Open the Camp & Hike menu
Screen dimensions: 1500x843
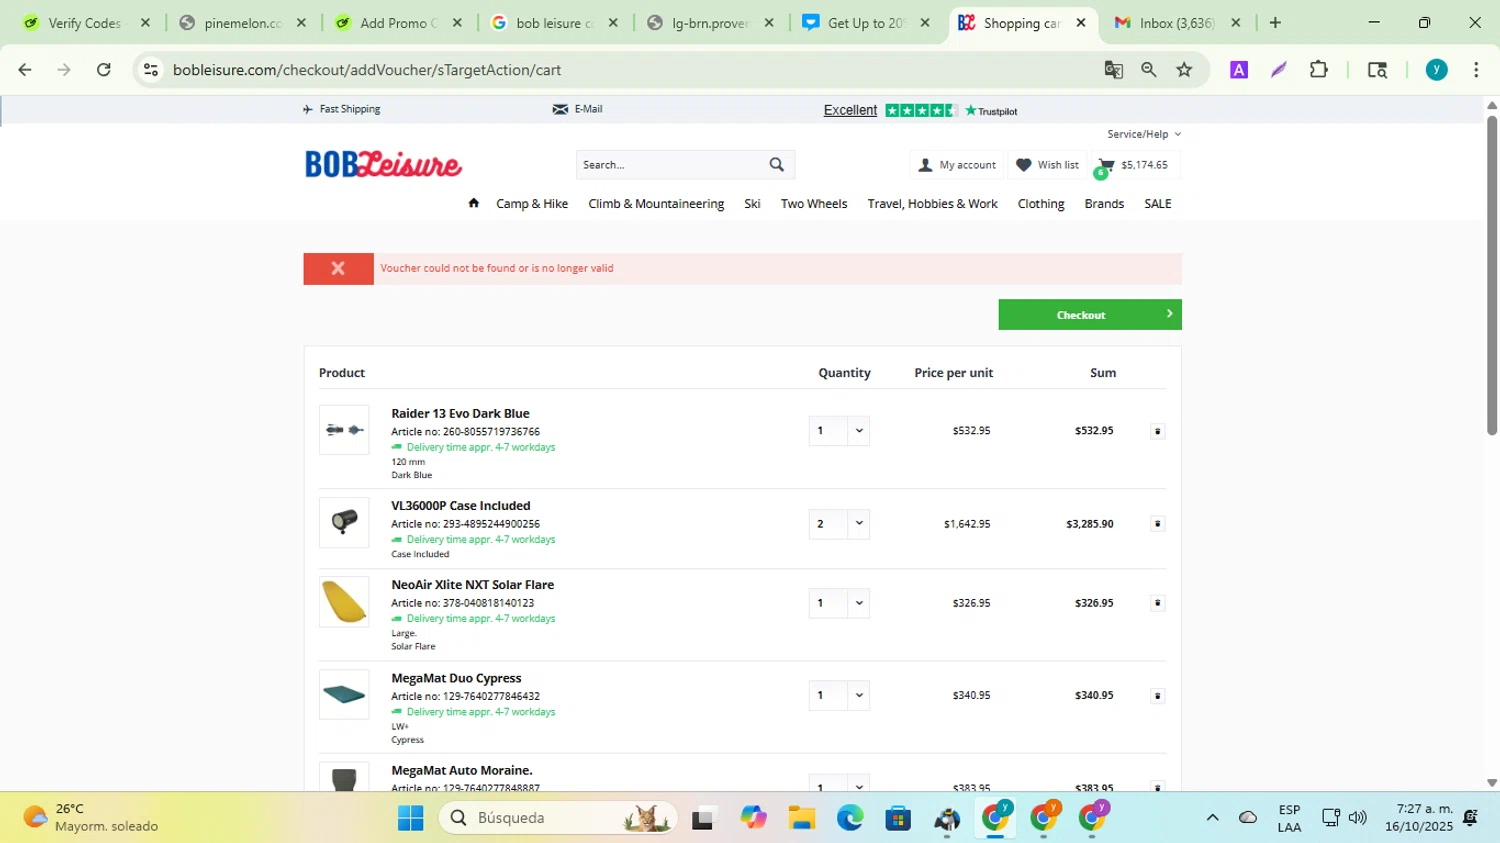tap(532, 204)
